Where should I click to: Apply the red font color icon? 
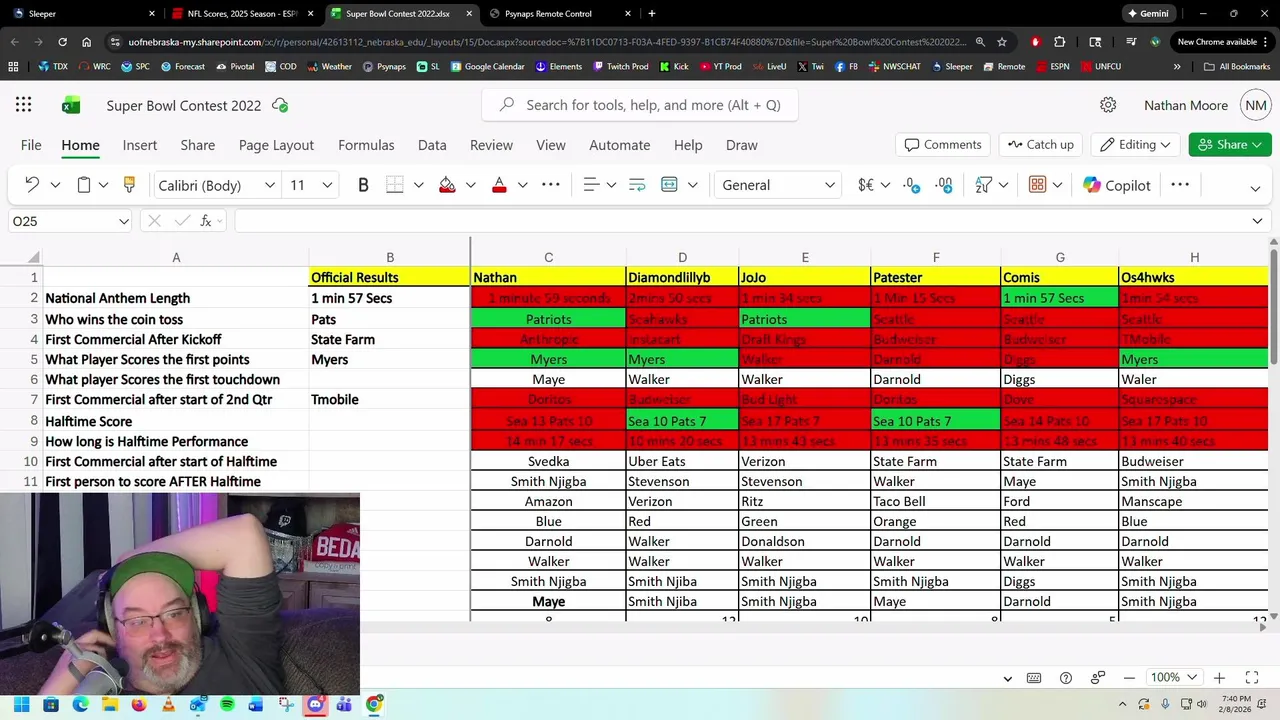tap(499, 185)
